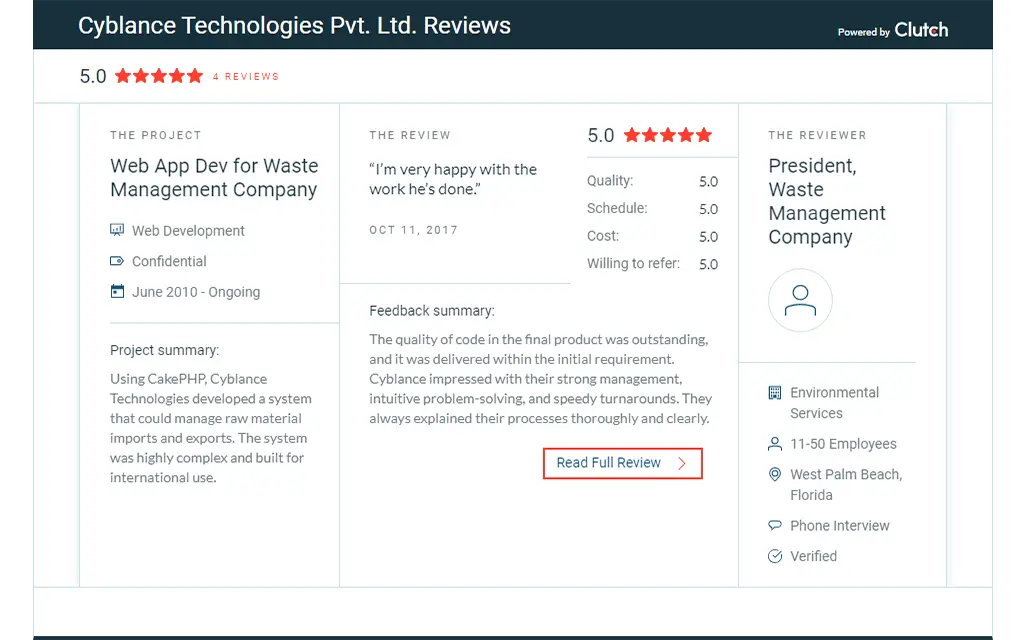The image size is (1025, 640).
Task: Click the Confidential price tag icon
Action: click(117, 261)
